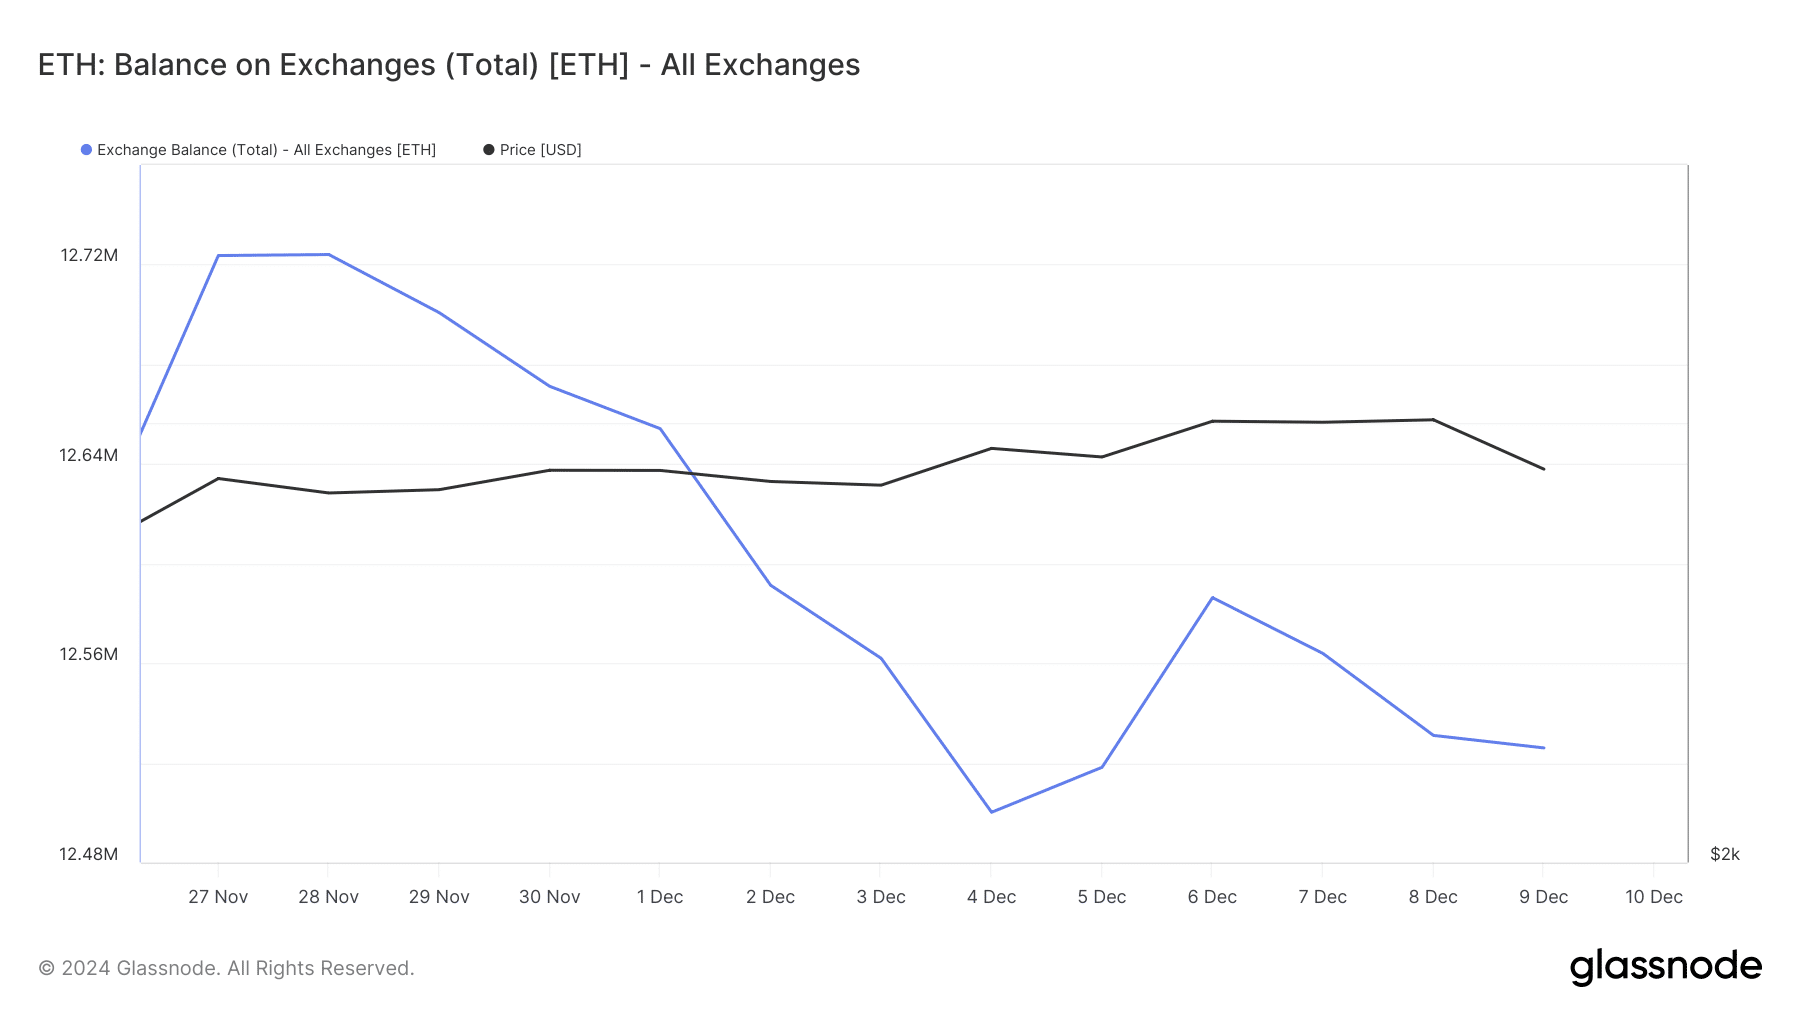Click the blue line's local peak at 6 Dec
The width and height of the screenshot is (1800, 1013).
click(x=1212, y=598)
